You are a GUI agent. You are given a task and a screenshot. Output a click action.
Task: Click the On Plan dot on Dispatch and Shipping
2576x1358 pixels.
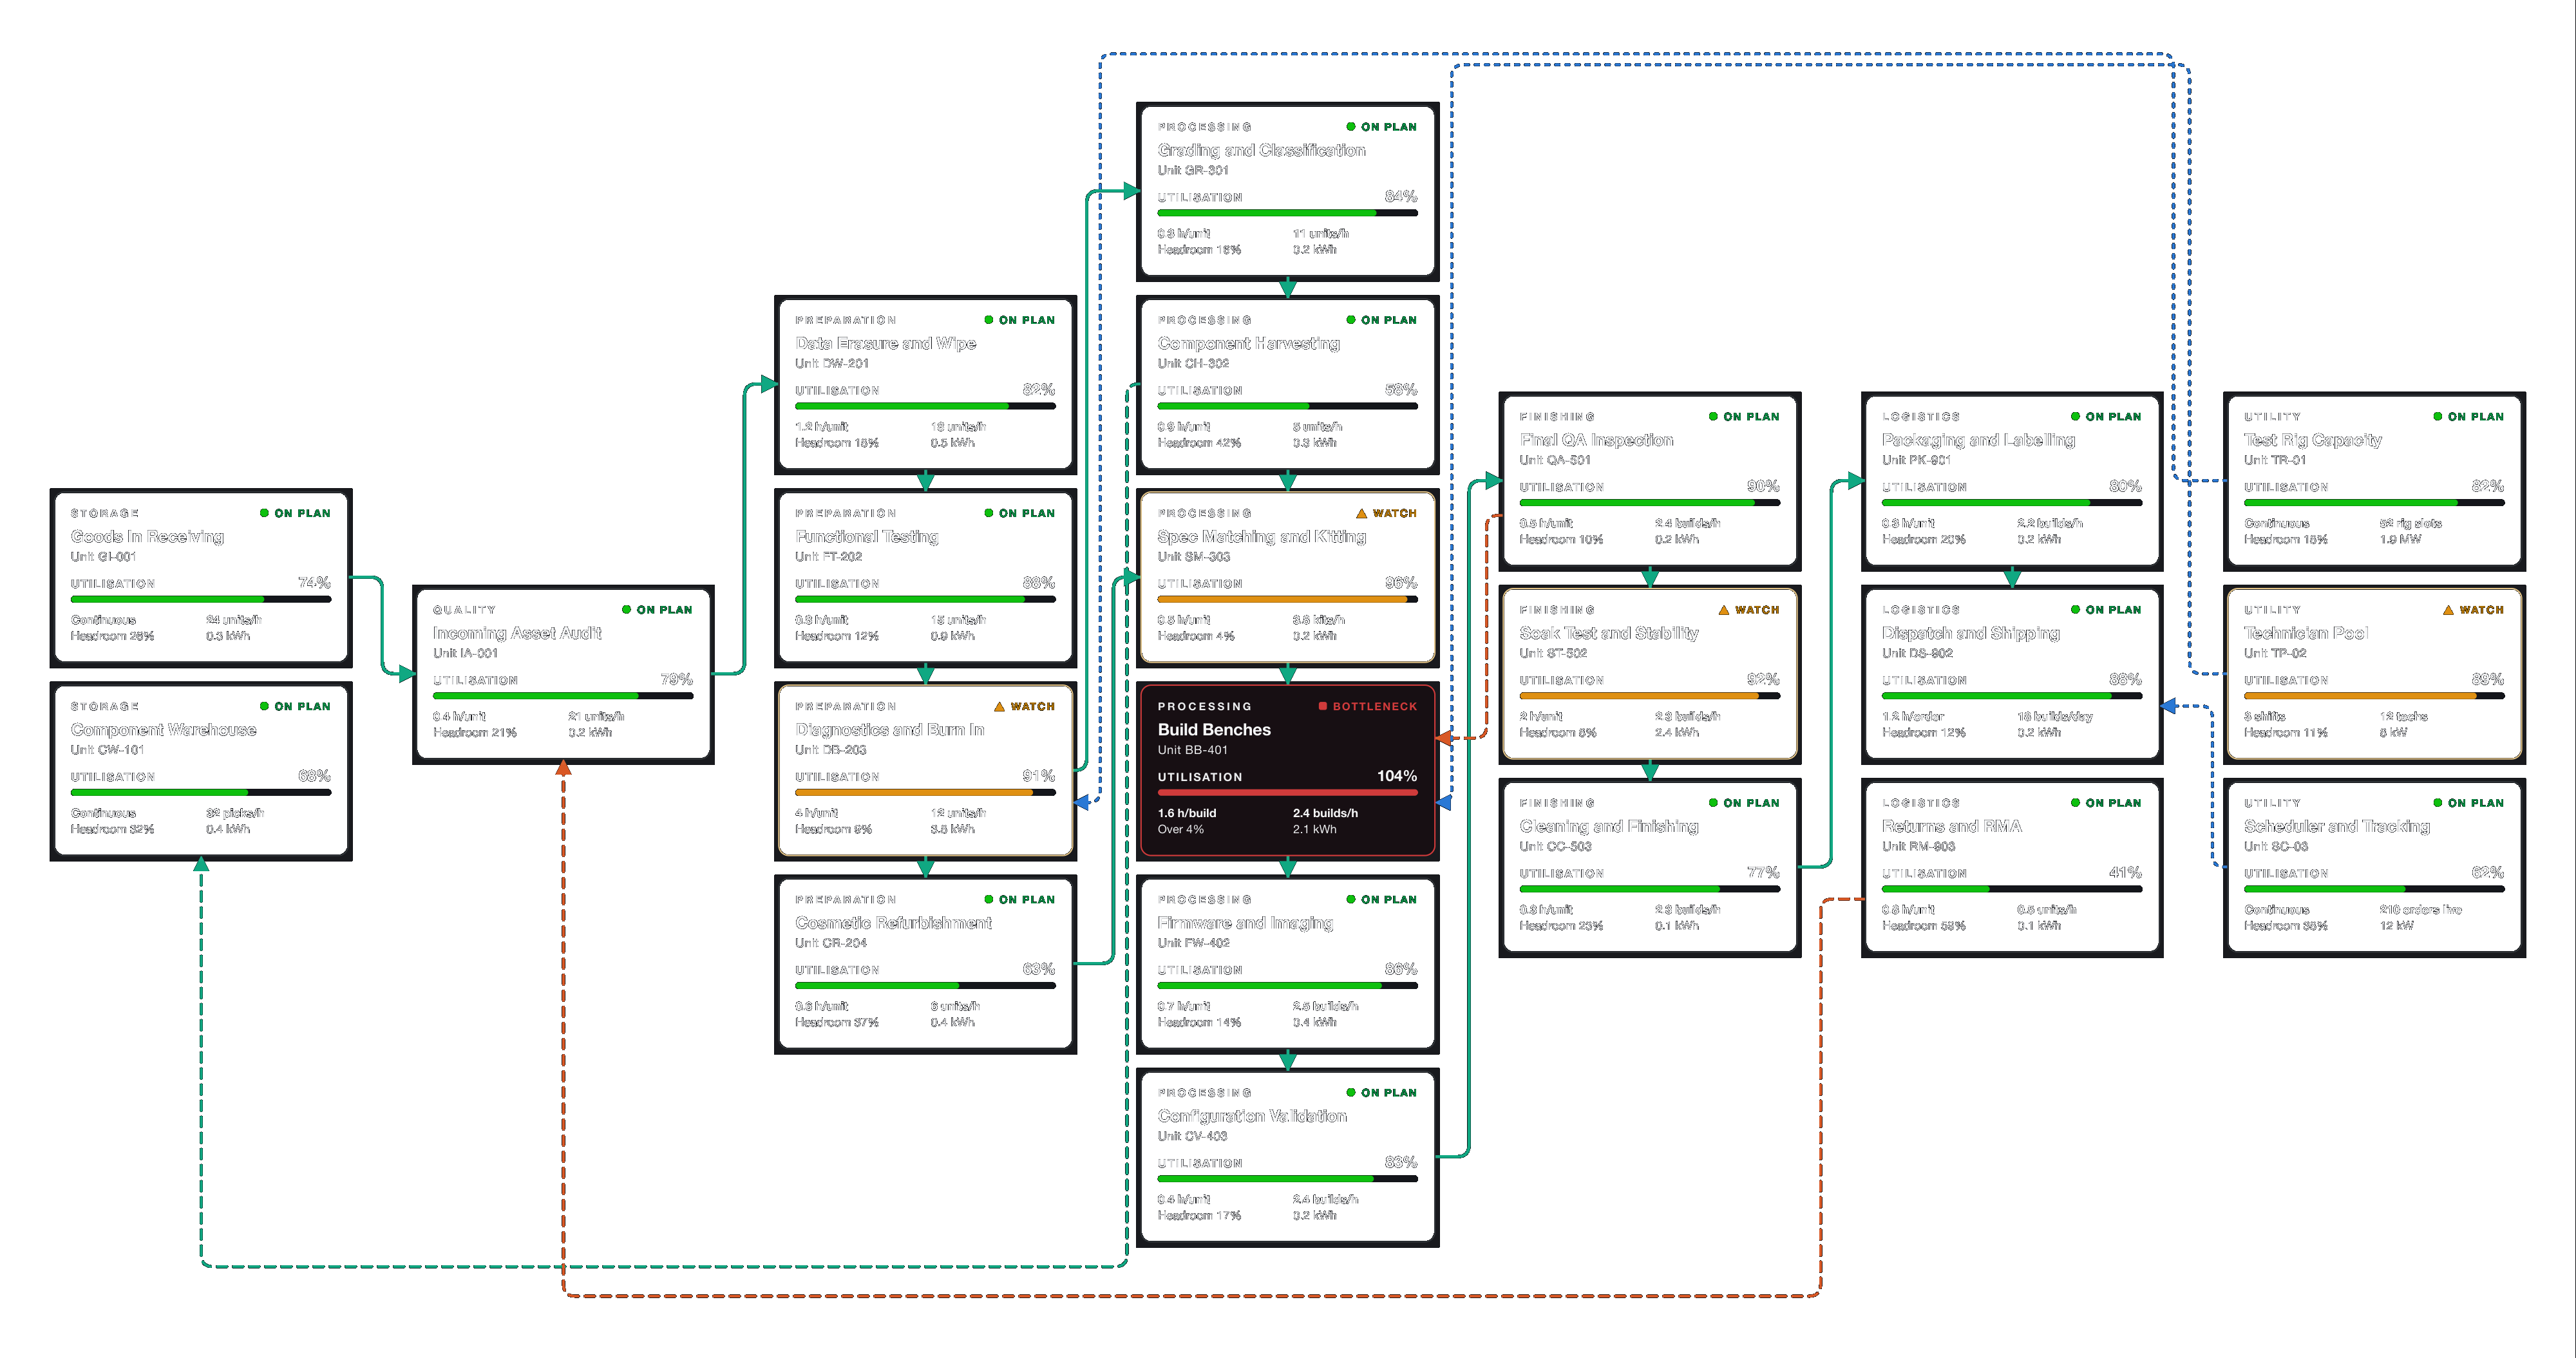pyautogui.click(x=2075, y=610)
